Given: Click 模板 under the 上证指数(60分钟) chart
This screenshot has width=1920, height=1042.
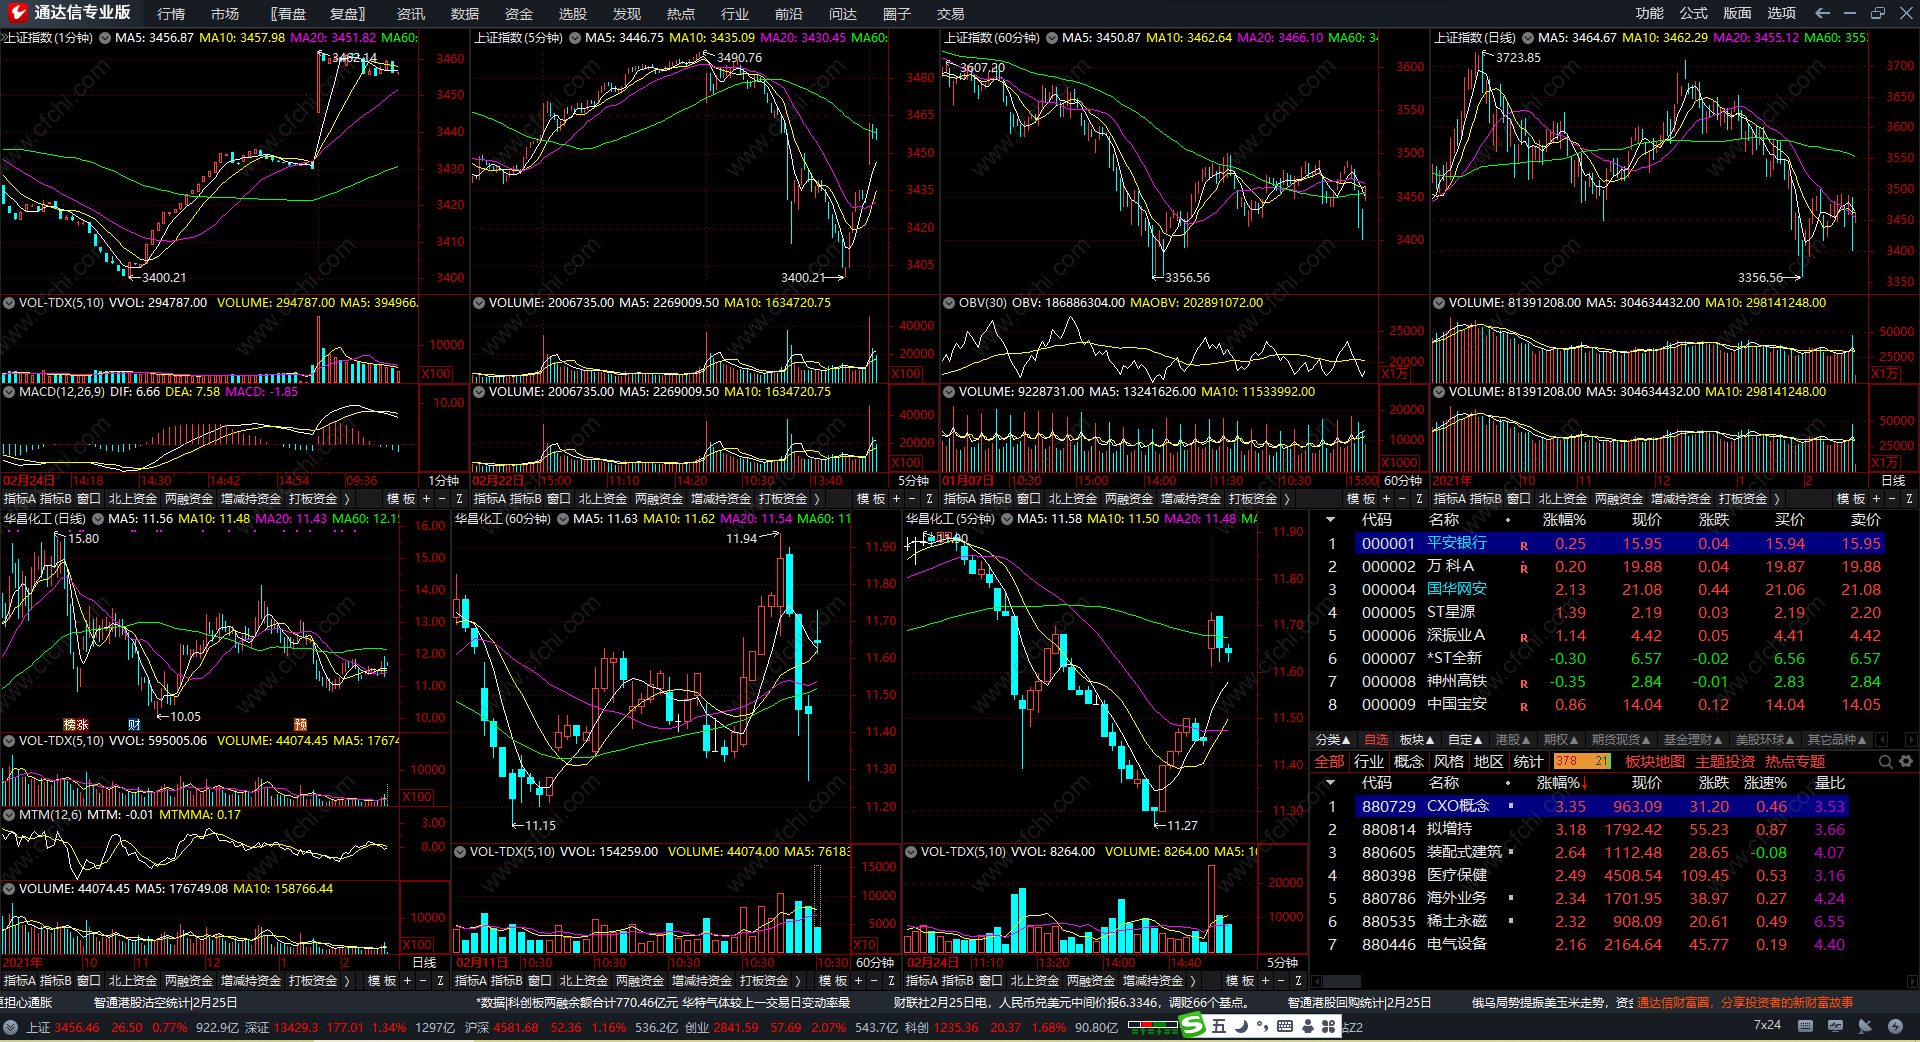Looking at the screenshot, I should 1361,498.
